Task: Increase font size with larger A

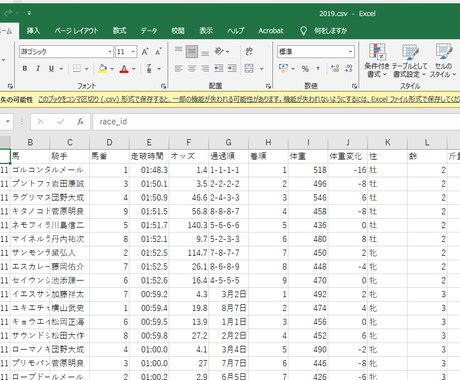Action: (x=145, y=52)
